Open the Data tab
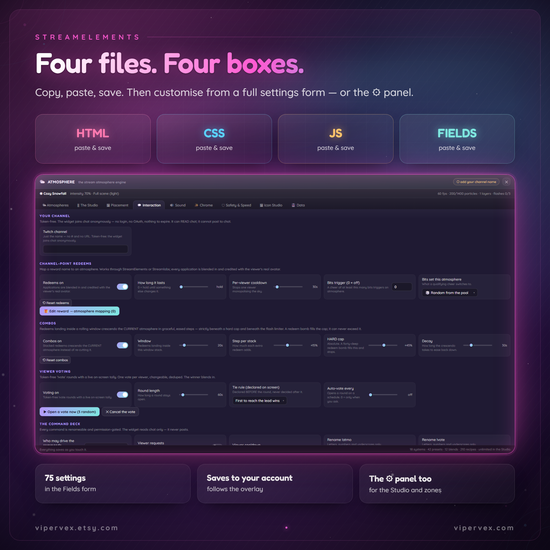Image resolution: width=550 pixels, height=550 pixels. click(x=298, y=205)
